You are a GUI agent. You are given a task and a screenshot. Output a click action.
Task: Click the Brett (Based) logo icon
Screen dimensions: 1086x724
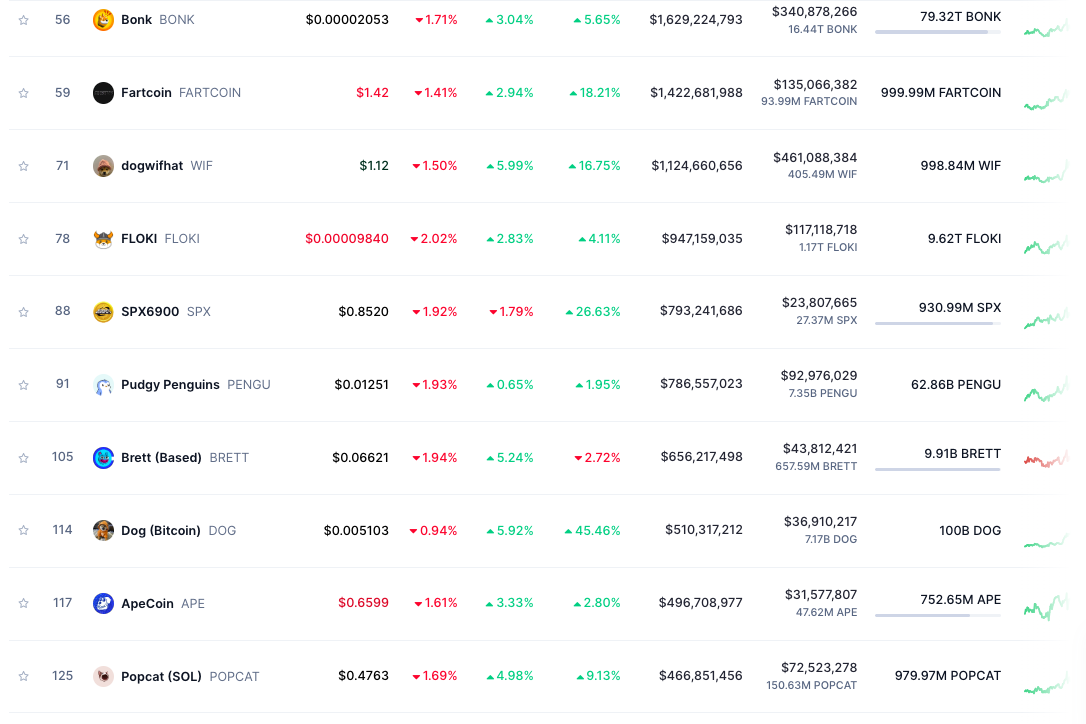coord(103,458)
